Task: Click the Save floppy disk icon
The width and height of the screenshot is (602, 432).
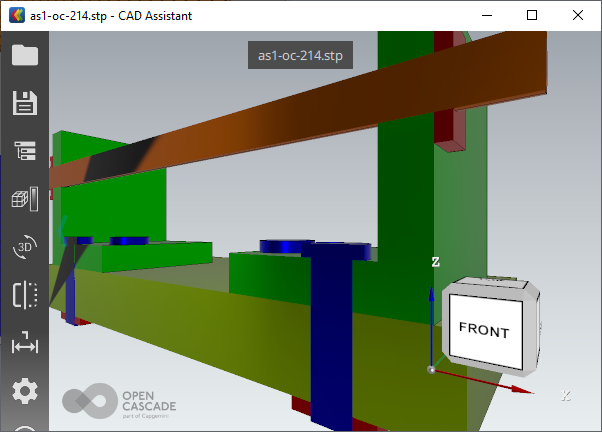Action: point(24,103)
